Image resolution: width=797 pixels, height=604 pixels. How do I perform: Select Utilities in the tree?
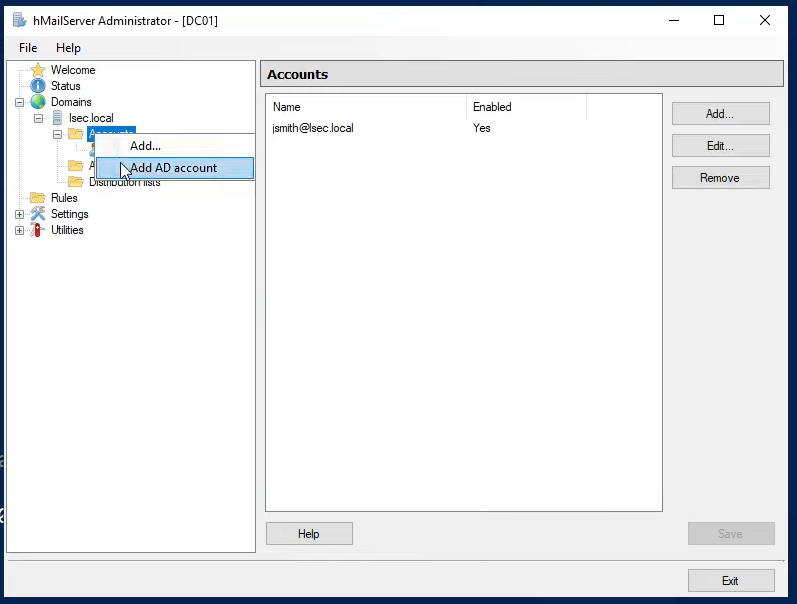pos(67,230)
